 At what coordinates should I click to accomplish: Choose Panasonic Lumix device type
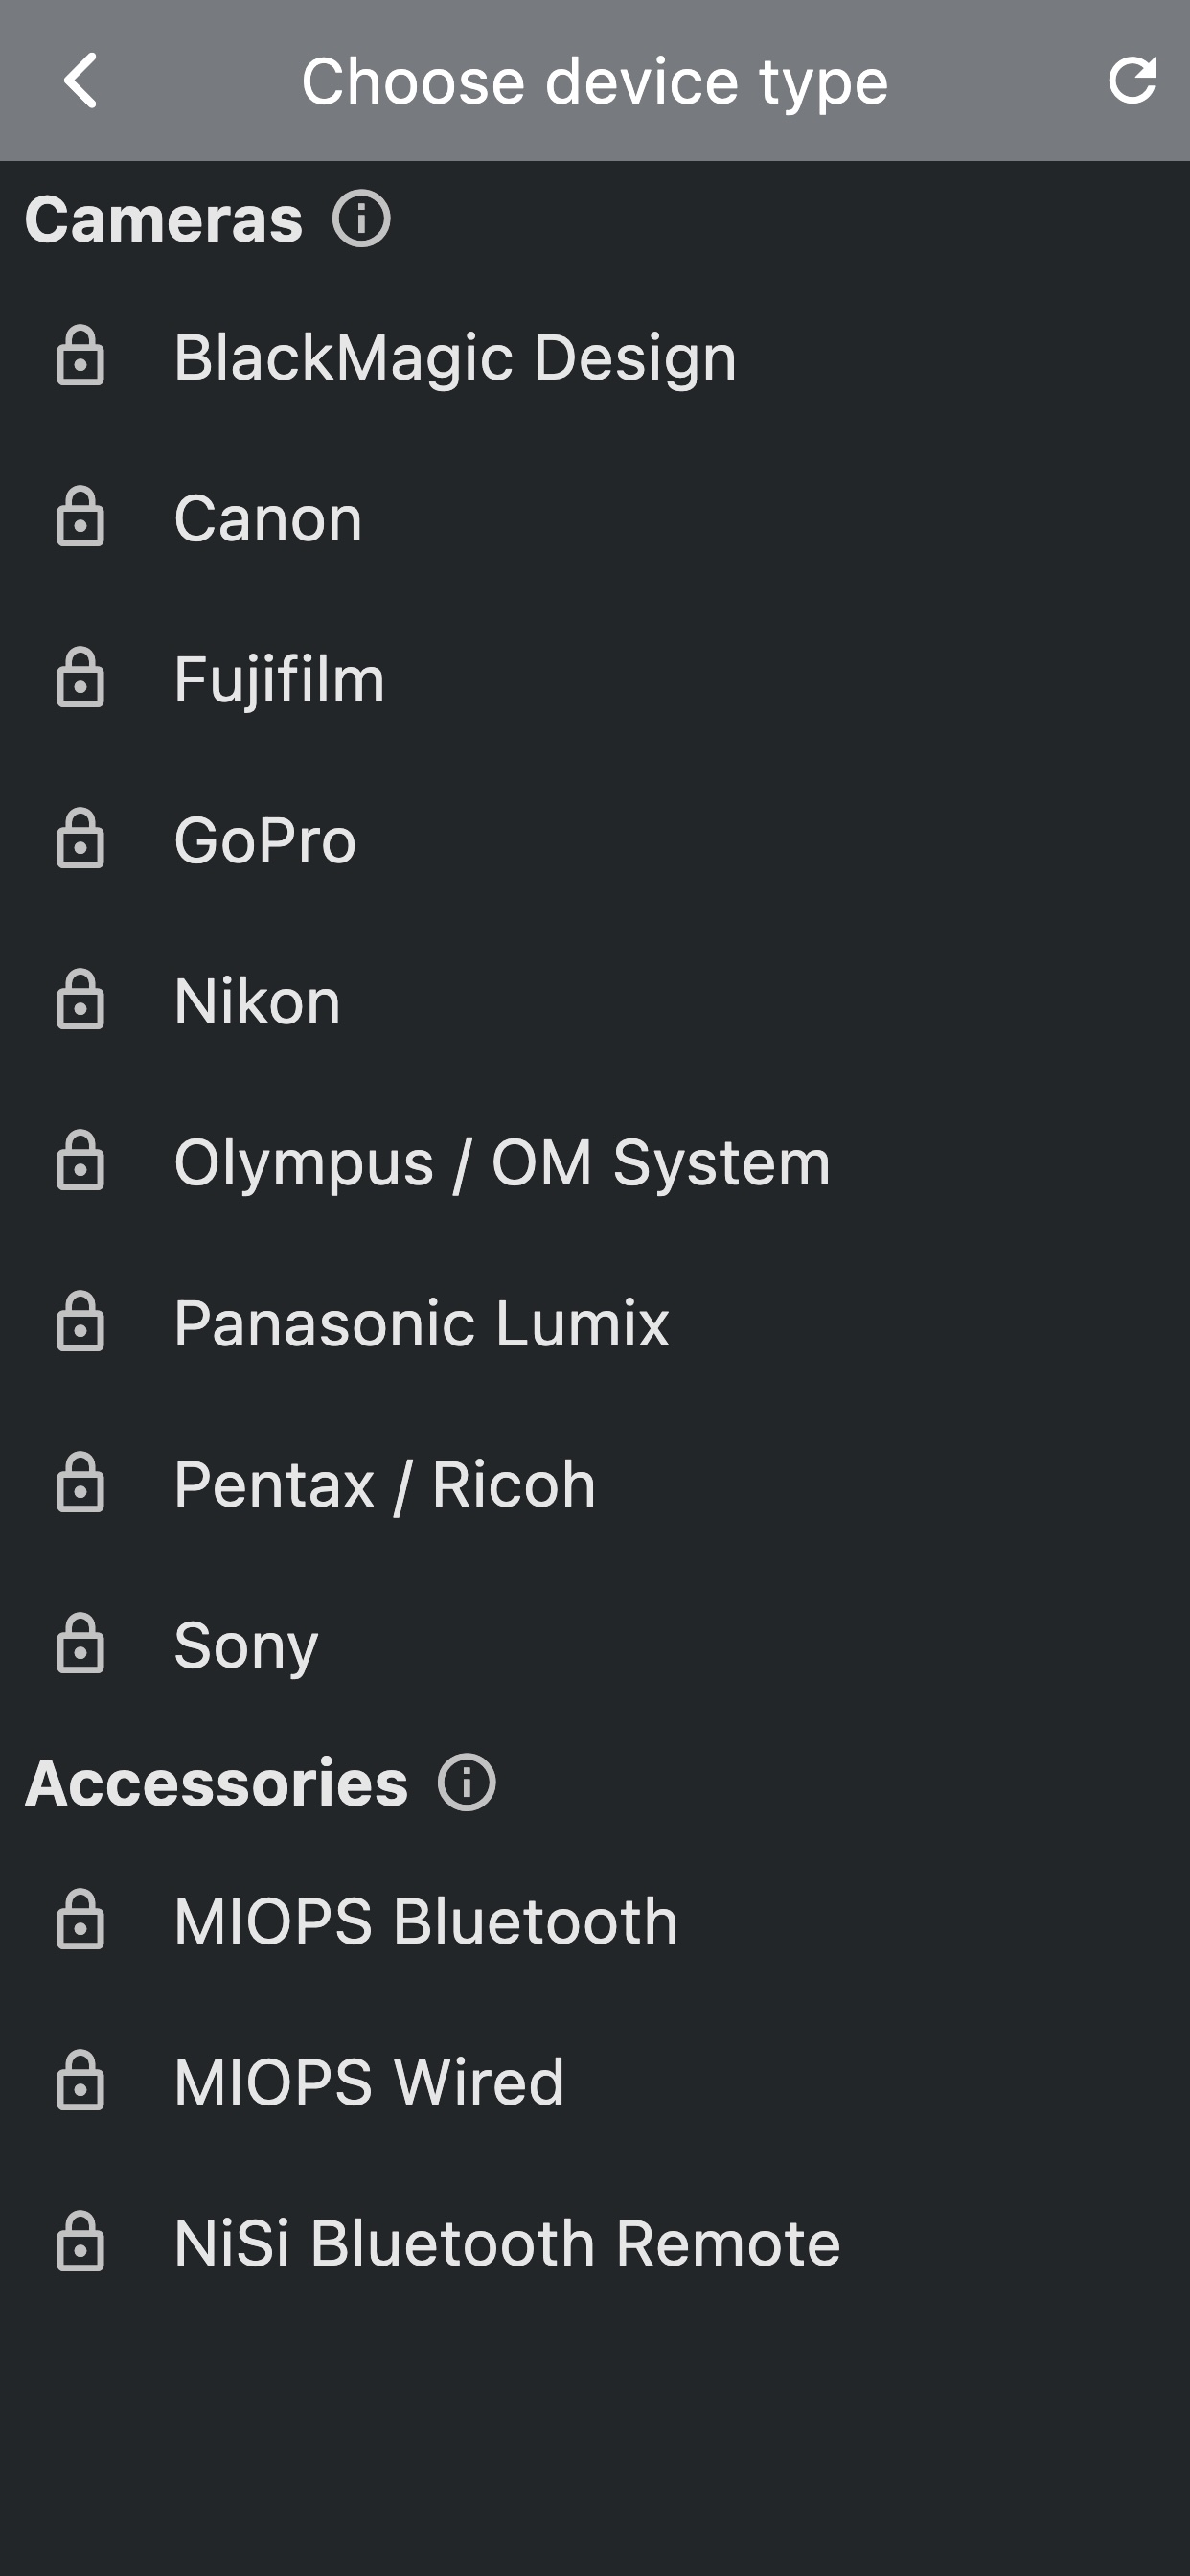tap(421, 1323)
